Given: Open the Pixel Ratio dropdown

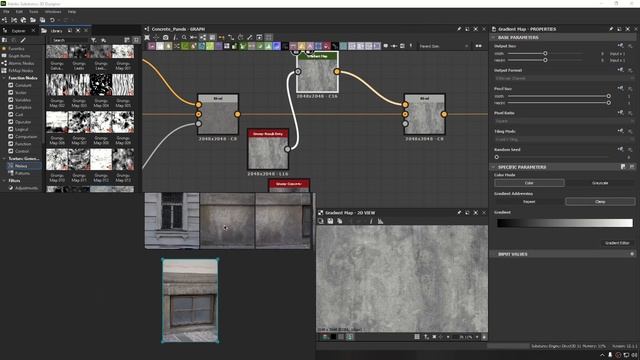Looking at the screenshot, I should (564, 121).
